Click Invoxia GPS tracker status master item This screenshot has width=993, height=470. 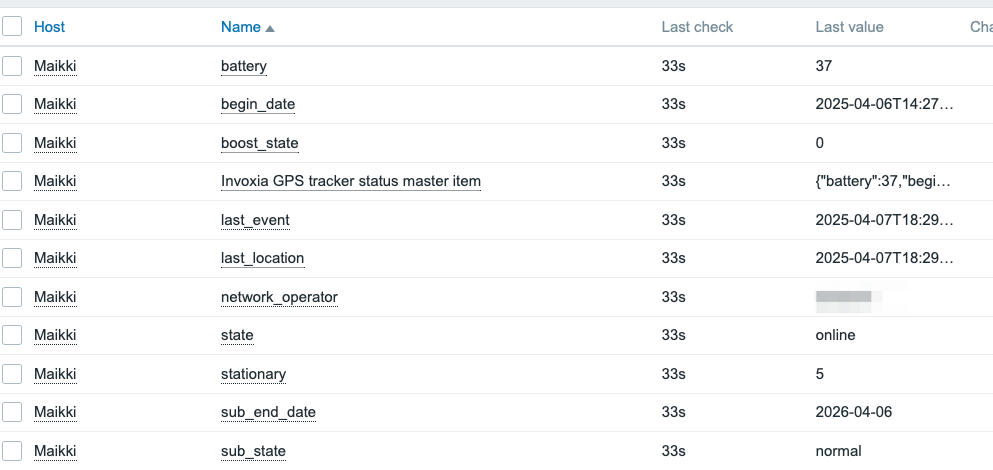[x=350, y=181]
